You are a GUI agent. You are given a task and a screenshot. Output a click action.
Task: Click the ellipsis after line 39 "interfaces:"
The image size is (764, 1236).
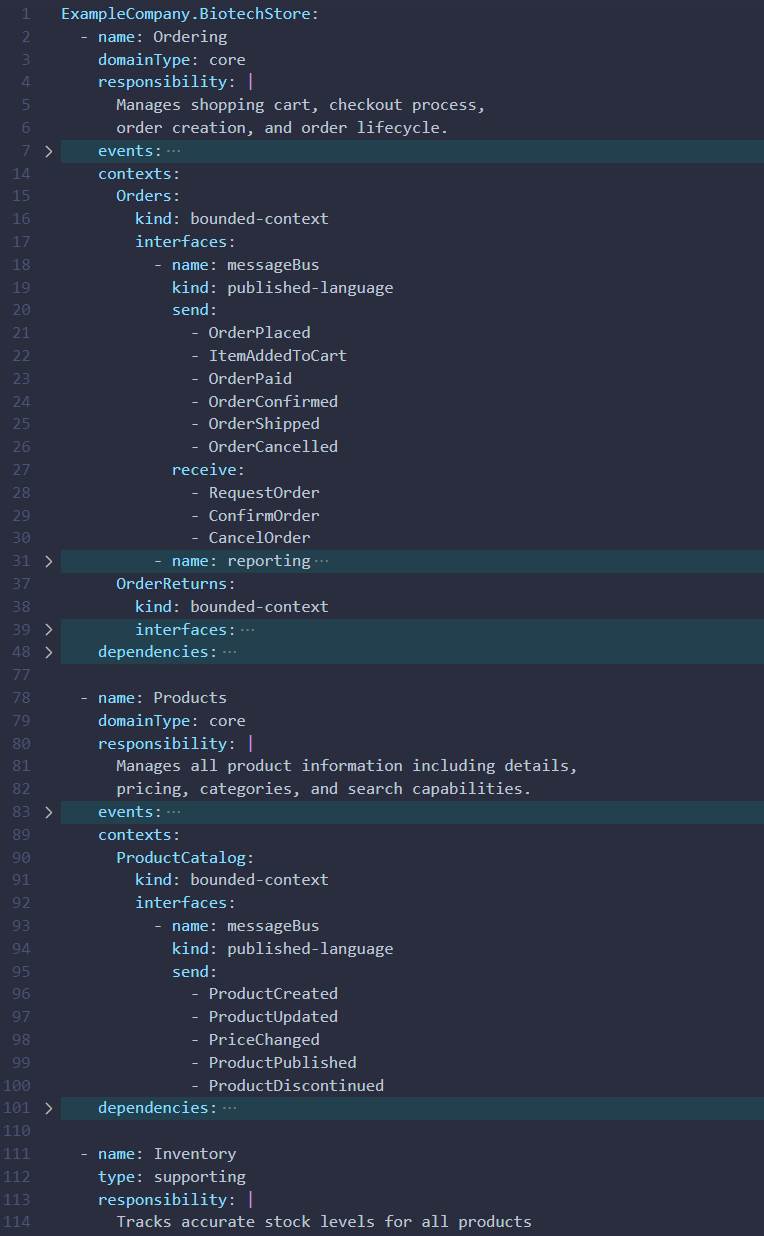point(248,629)
